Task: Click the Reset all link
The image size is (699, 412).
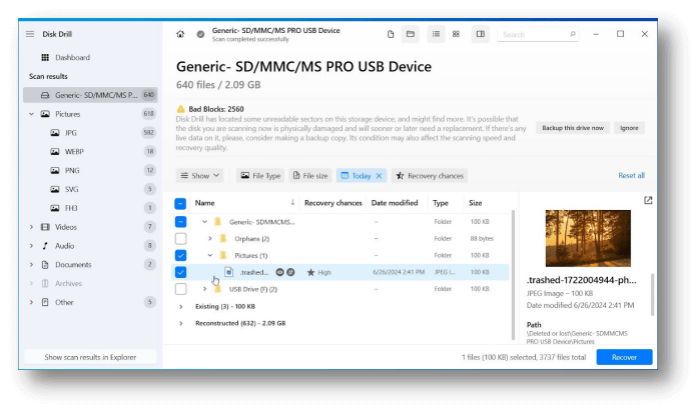Action: click(x=631, y=175)
